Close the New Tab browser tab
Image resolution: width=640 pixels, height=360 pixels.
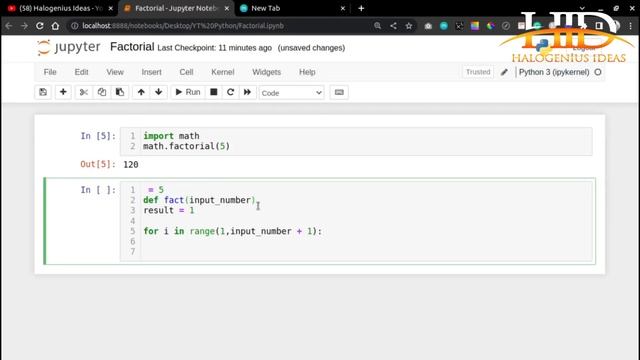342,8
